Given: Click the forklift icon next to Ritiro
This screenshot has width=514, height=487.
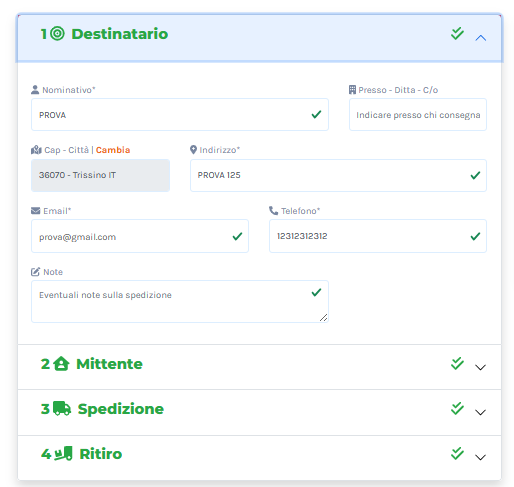Looking at the screenshot, I should pyautogui.click(x=63, y=454).
